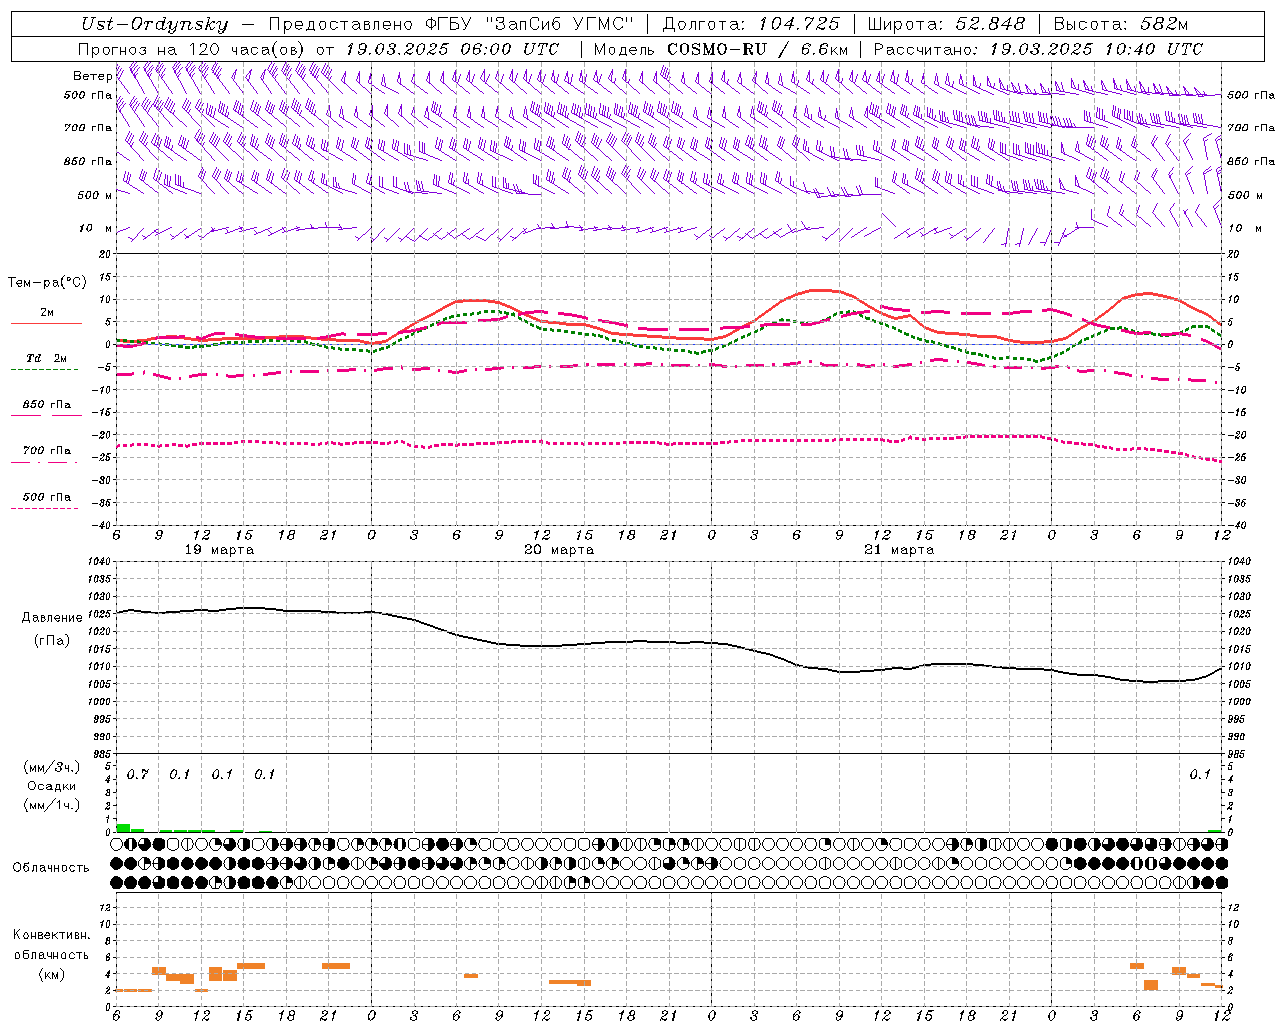The height and width of the screenshot is (1024, 1280).
Task: Click the Ветер panel label
Action: 92,76
